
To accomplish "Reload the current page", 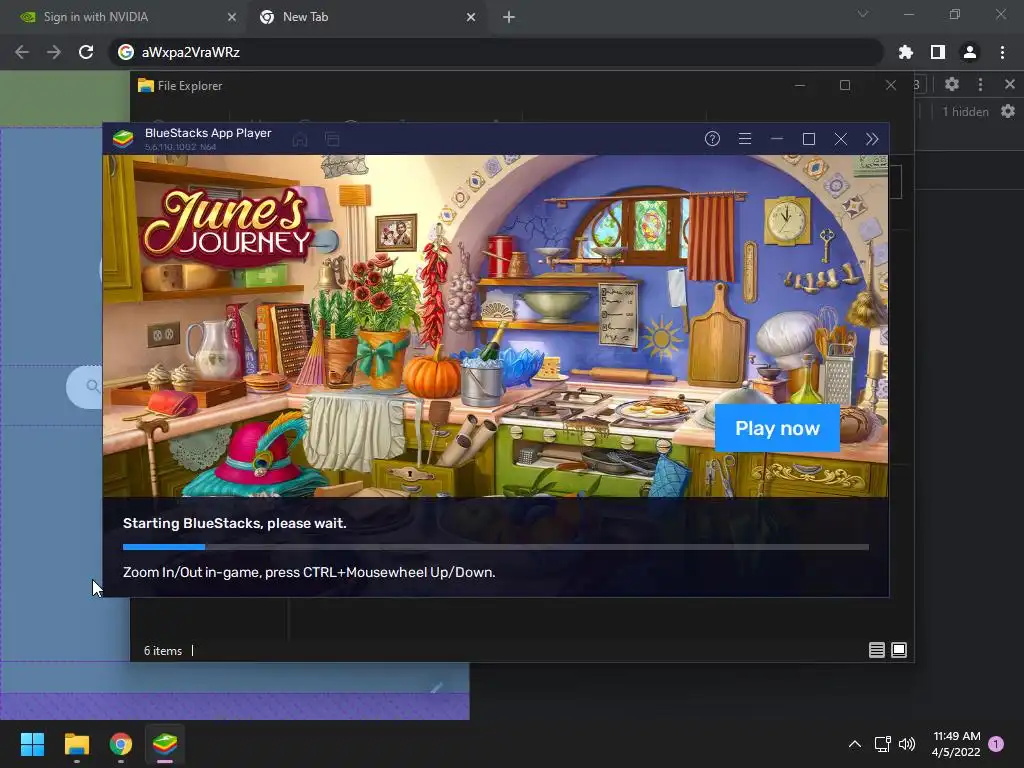I will 86,52.
